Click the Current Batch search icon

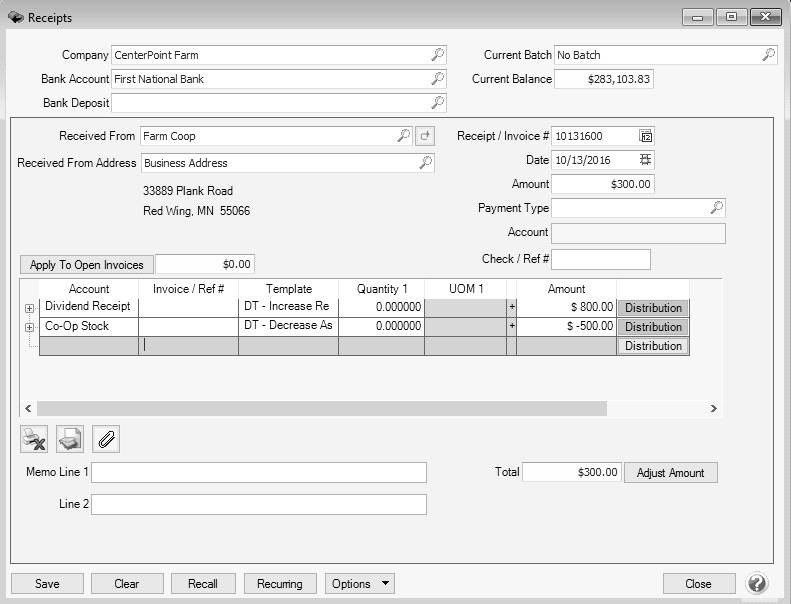coord(768,55)
